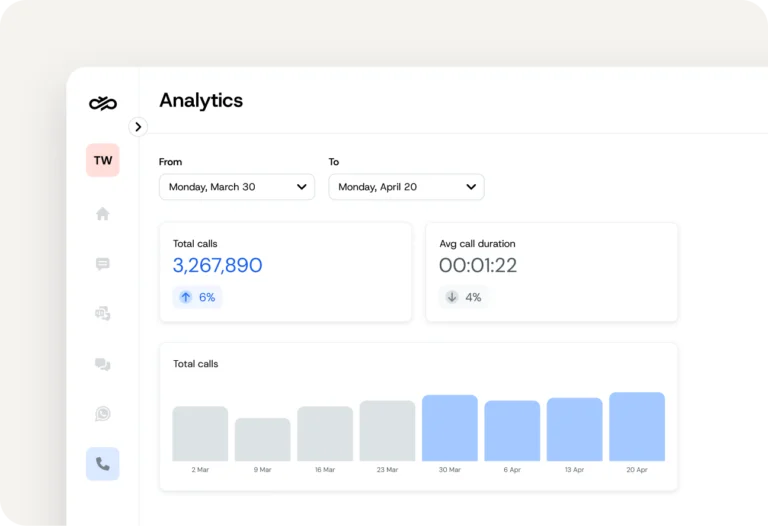
Task: Click the Avg call duration value 00:01:22
Action: tap(478, 265)
